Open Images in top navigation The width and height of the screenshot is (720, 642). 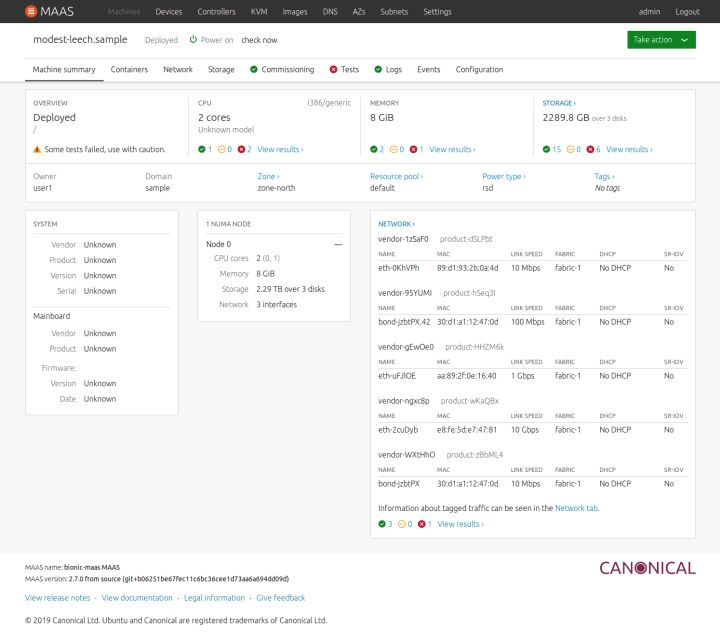point(295,11)
